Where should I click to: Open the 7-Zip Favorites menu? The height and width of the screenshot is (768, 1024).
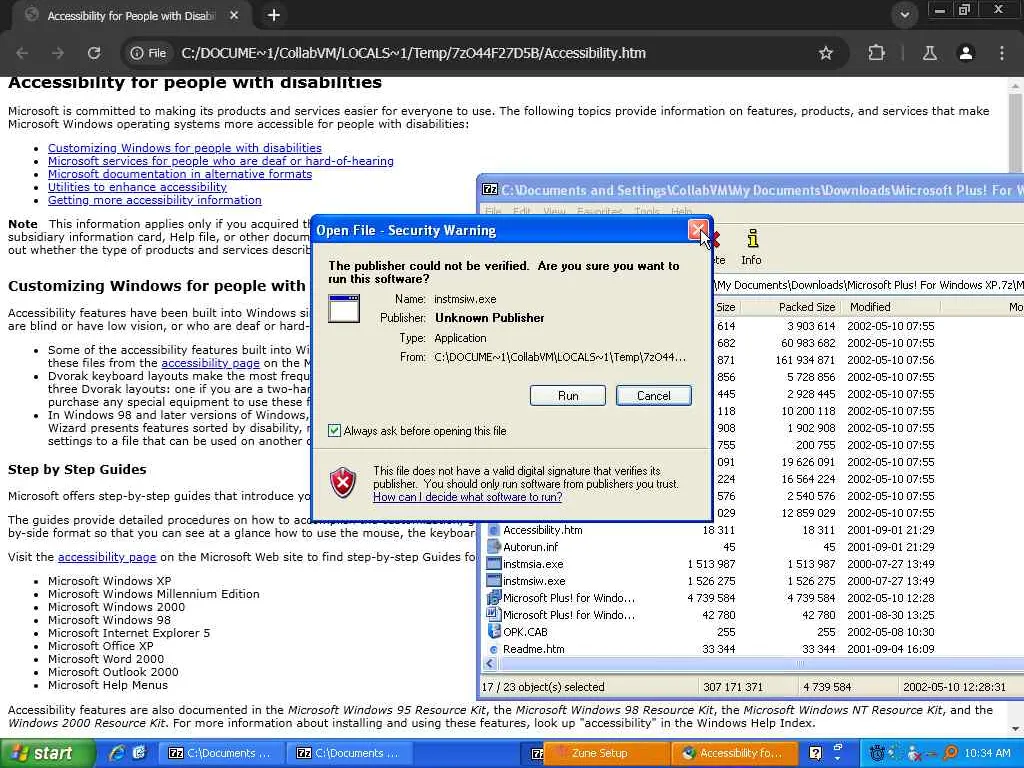tap(600, 212)
